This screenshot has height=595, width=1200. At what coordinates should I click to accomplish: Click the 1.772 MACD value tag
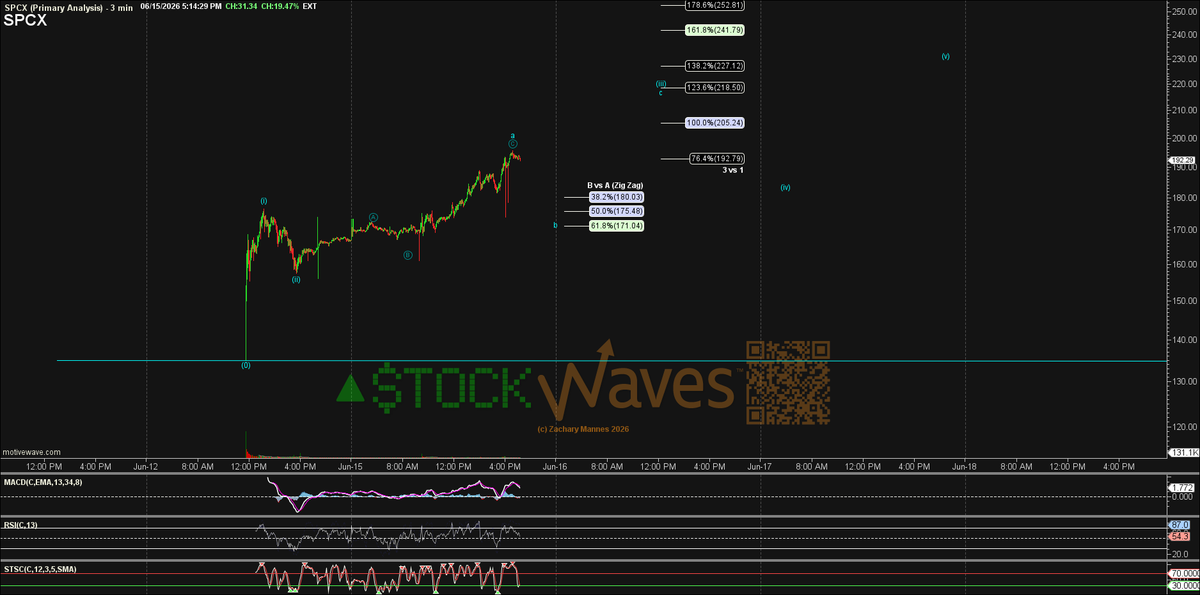1181,486
